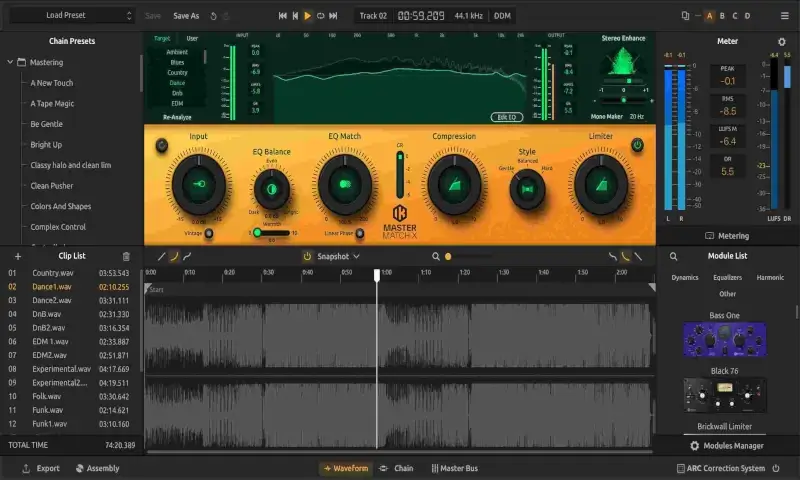Choose the linear fade-out shape
The image size is (800, 480).
tap(638, 257)
